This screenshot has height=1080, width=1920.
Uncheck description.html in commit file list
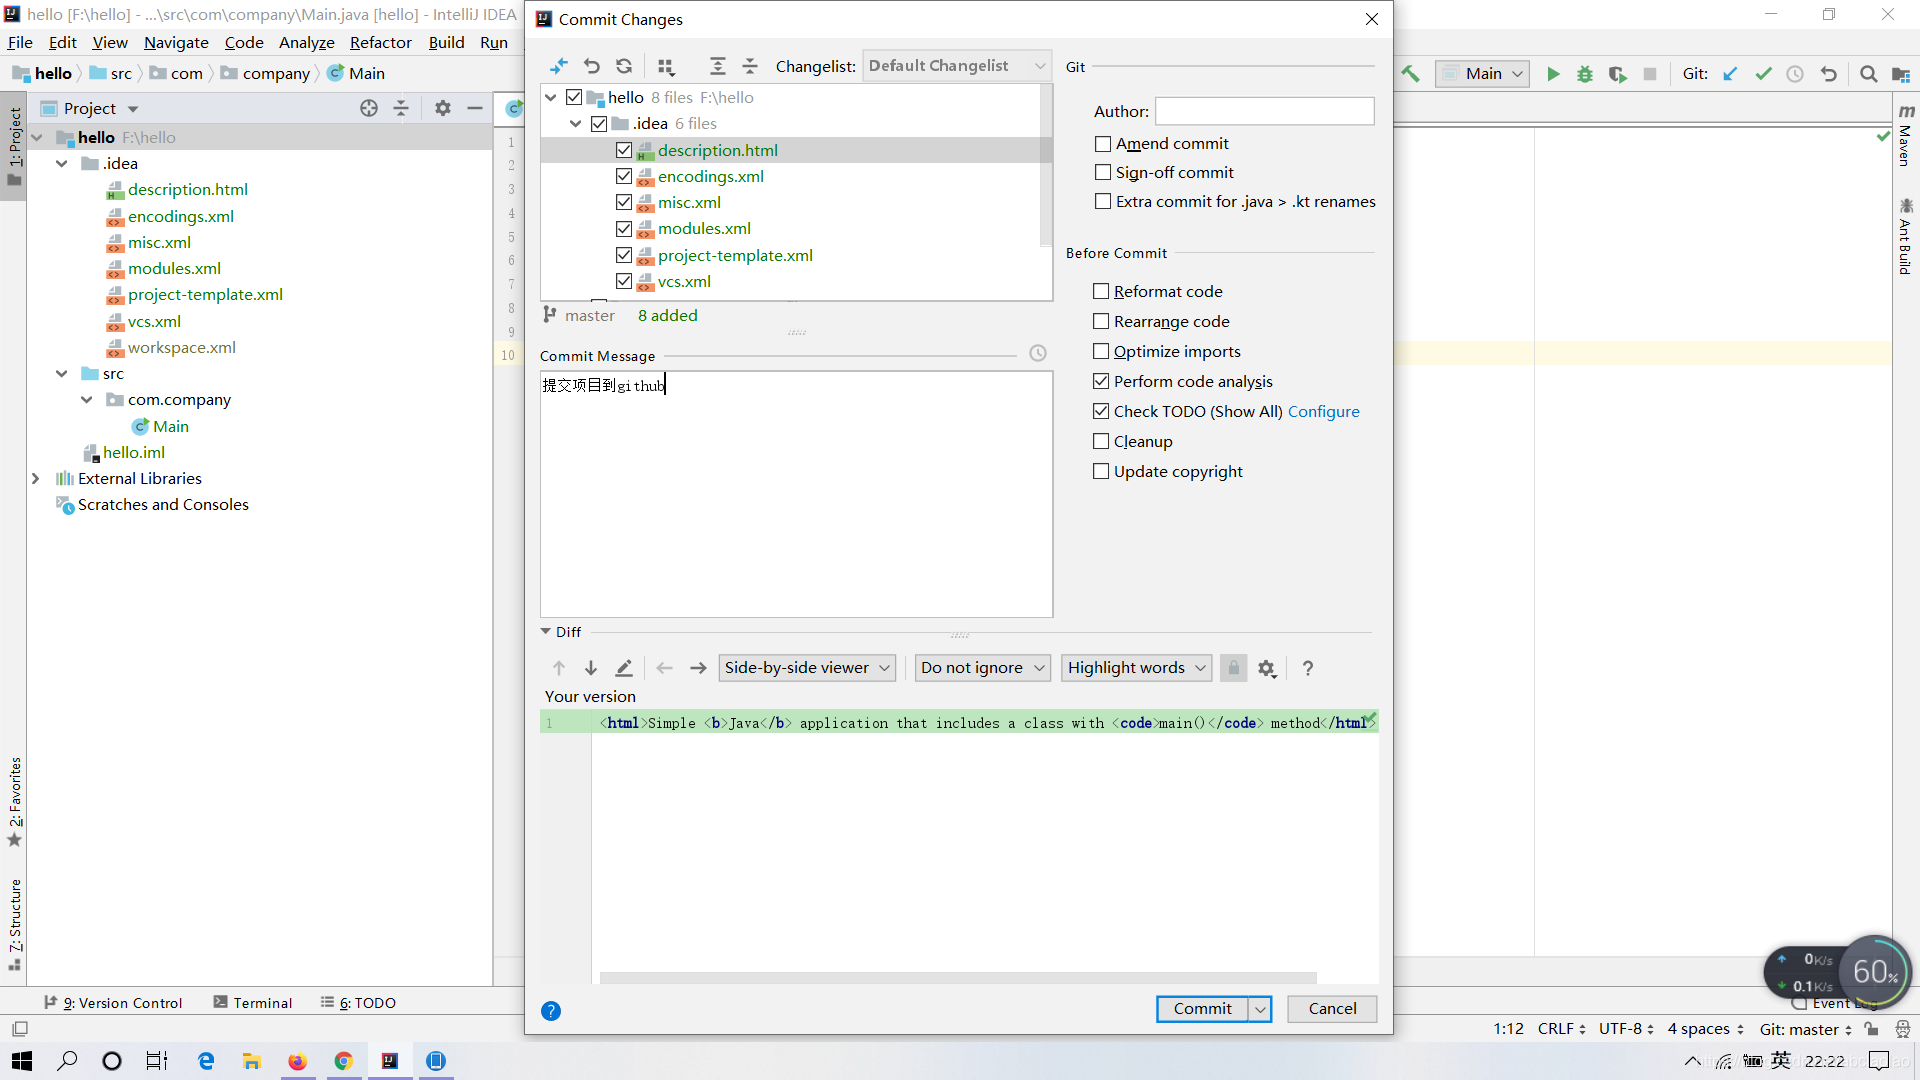pyautogui.click(x=624, y=150)
